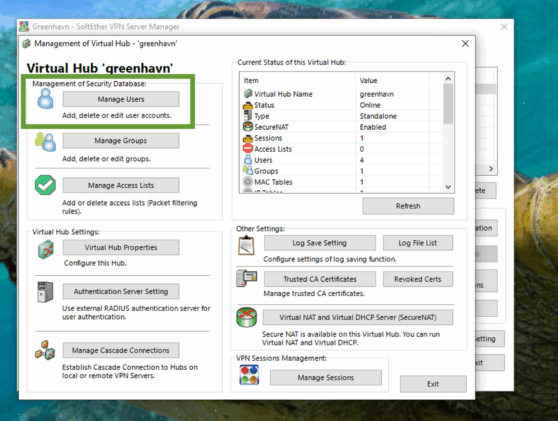Click Manage Cascade Connections button
Image resolution: width=558 pixels, height=421 pixels.
click(x=121, y=351)
